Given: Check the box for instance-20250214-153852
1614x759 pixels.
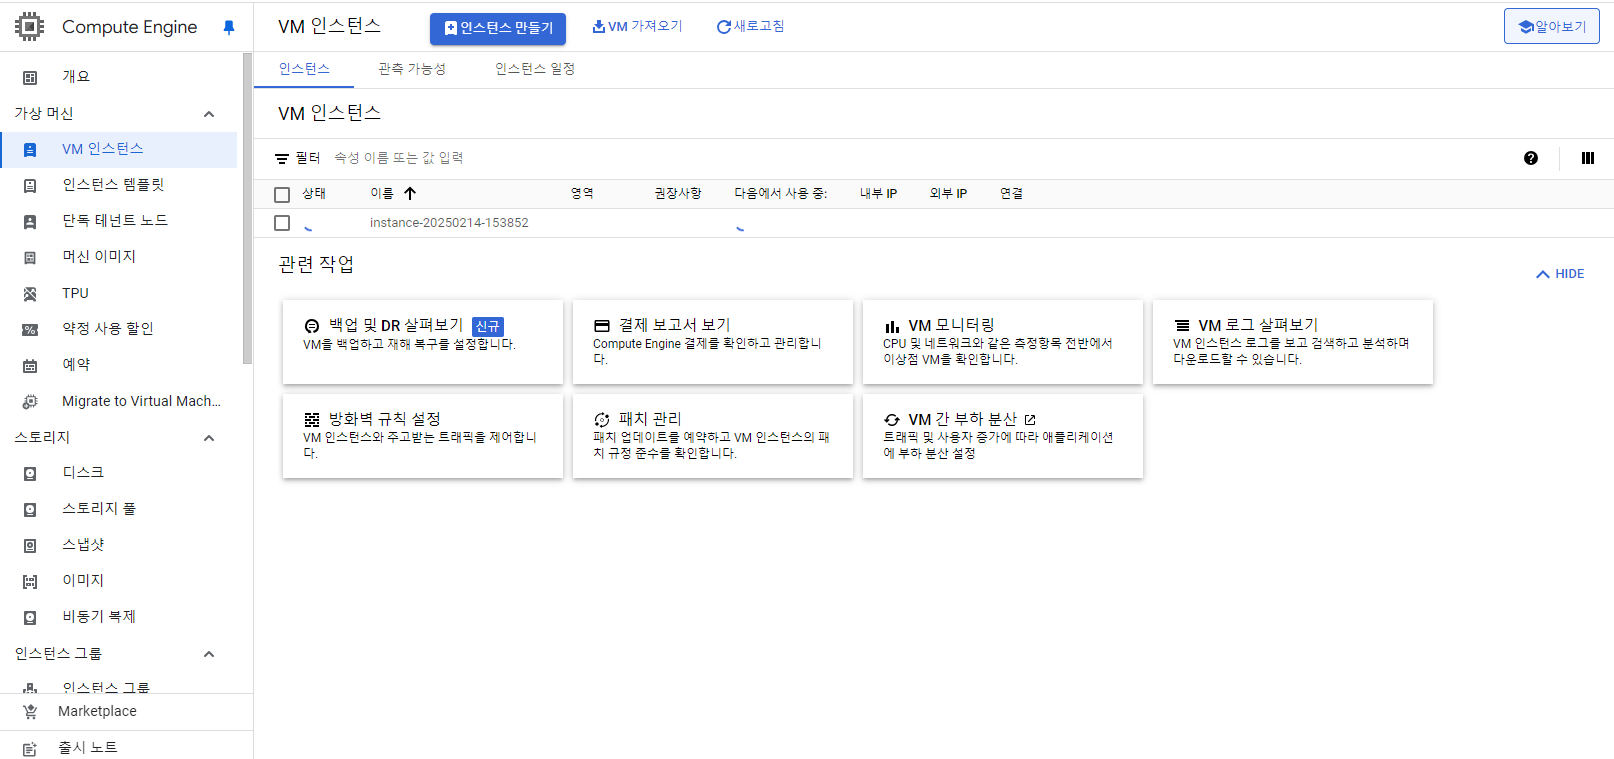Looking at the screenshot, I should tap(282, 223).
